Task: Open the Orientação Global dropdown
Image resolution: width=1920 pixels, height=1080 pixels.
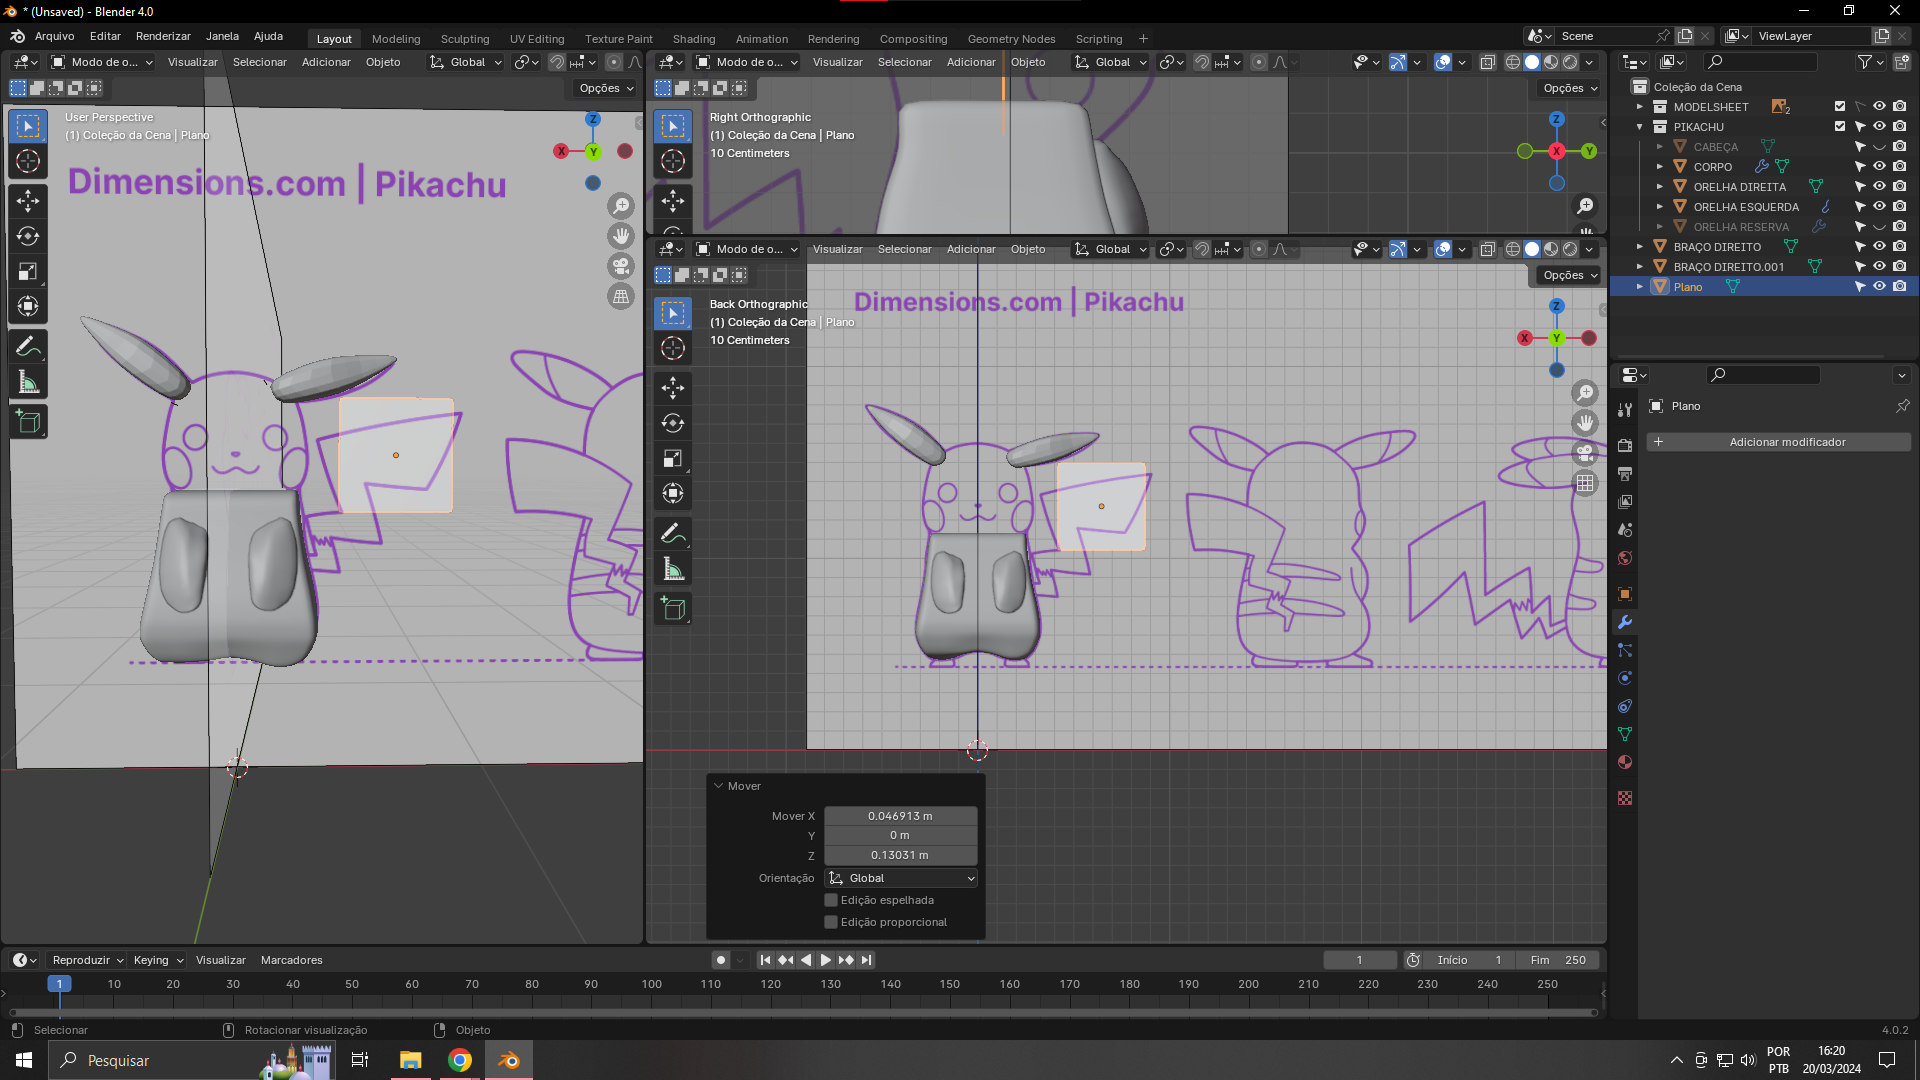Action: 900,878
